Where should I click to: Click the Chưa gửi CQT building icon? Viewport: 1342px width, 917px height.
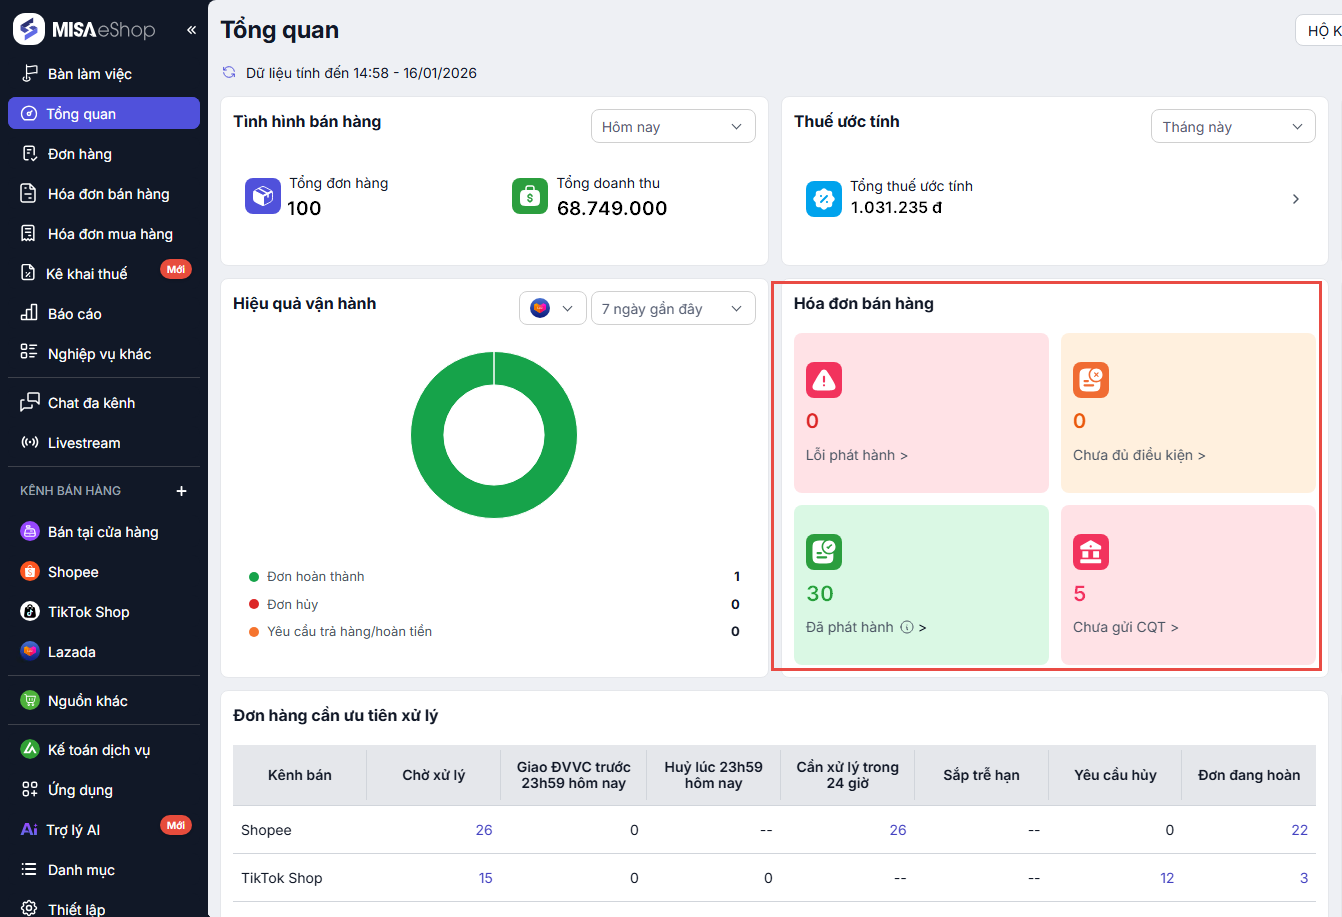[1090, 552]
